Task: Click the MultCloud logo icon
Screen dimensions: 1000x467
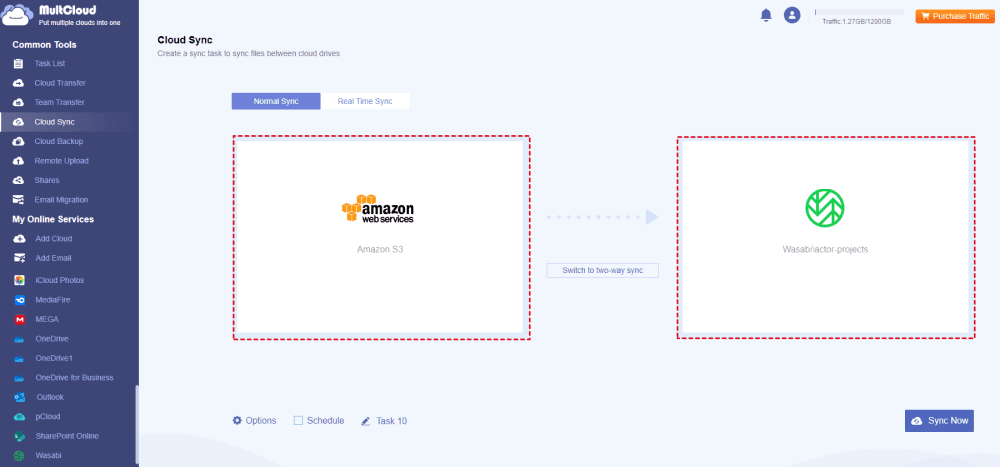Action: pyautogui.click(x=18, y=14)
